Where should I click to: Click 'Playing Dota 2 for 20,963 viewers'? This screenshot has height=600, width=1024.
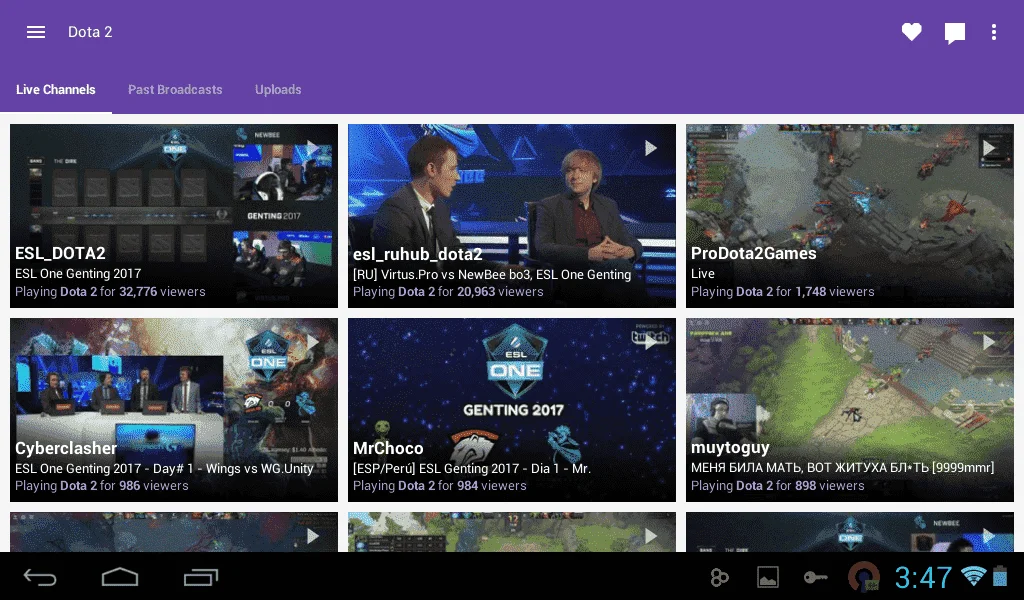pyautogui.click(x=448, y=292)
